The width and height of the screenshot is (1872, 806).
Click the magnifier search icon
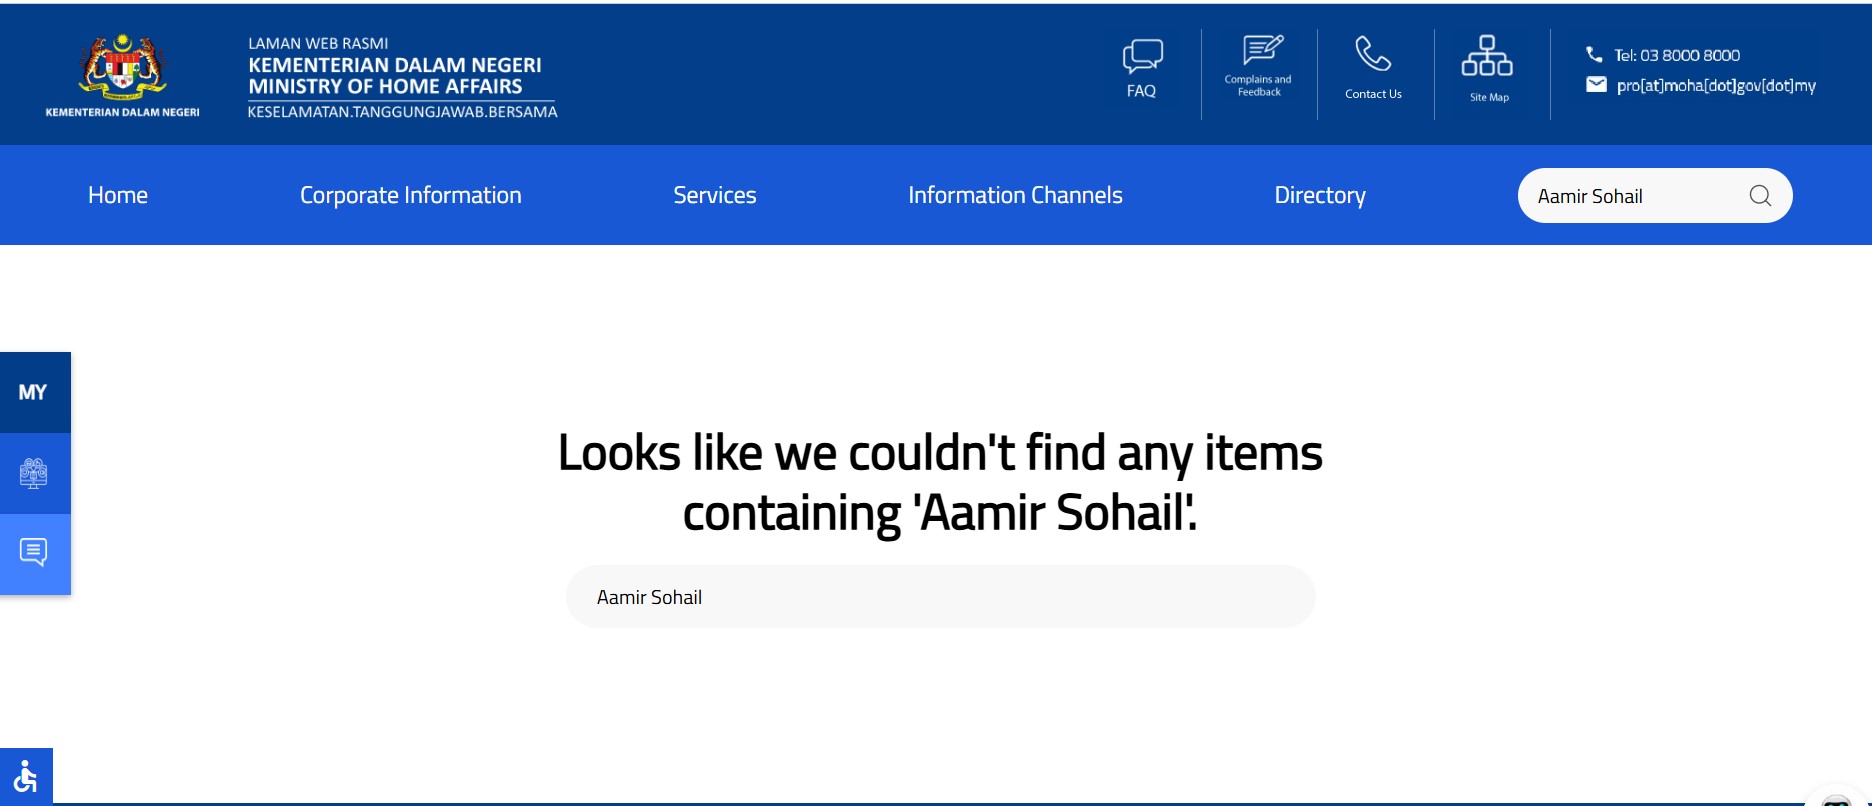(1760, 196)
